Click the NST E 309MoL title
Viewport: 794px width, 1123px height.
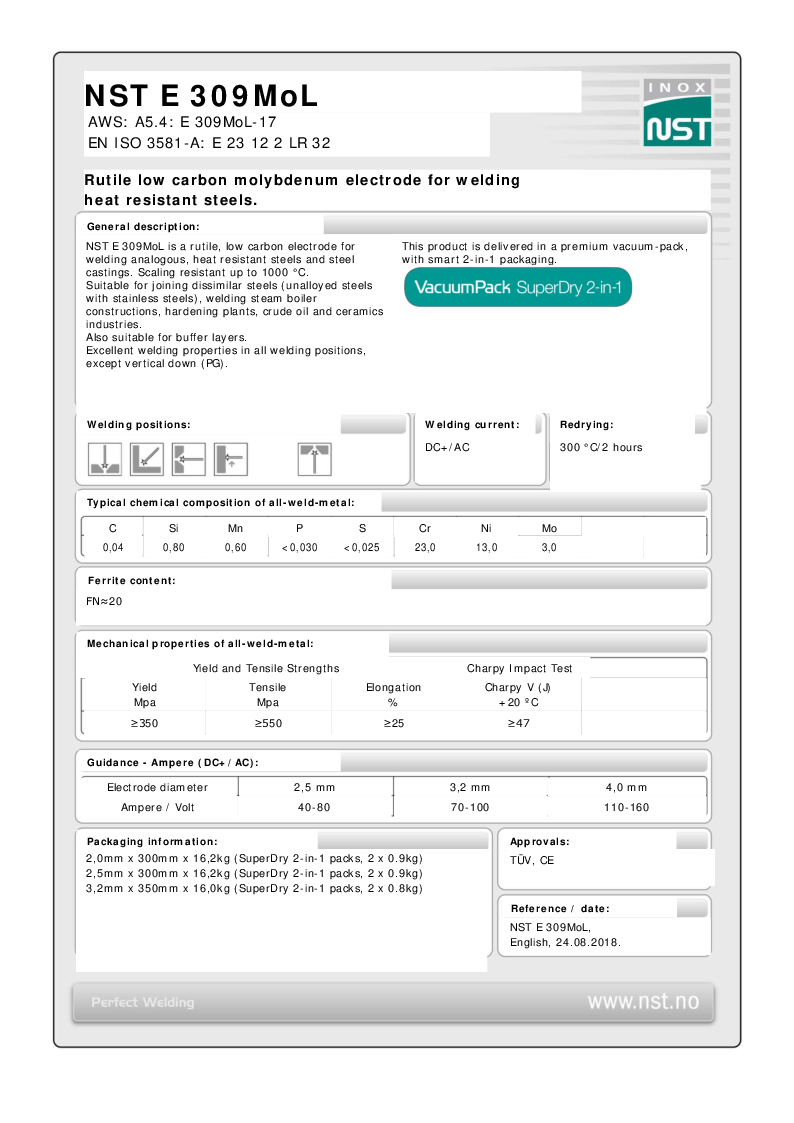pyautogui.click(x=201, y=96)
